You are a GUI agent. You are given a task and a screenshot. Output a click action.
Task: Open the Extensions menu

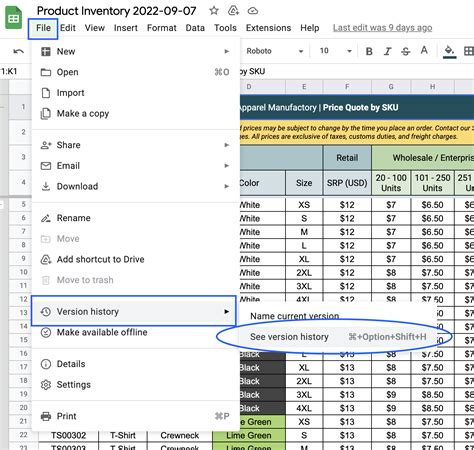tap(268, 28)
